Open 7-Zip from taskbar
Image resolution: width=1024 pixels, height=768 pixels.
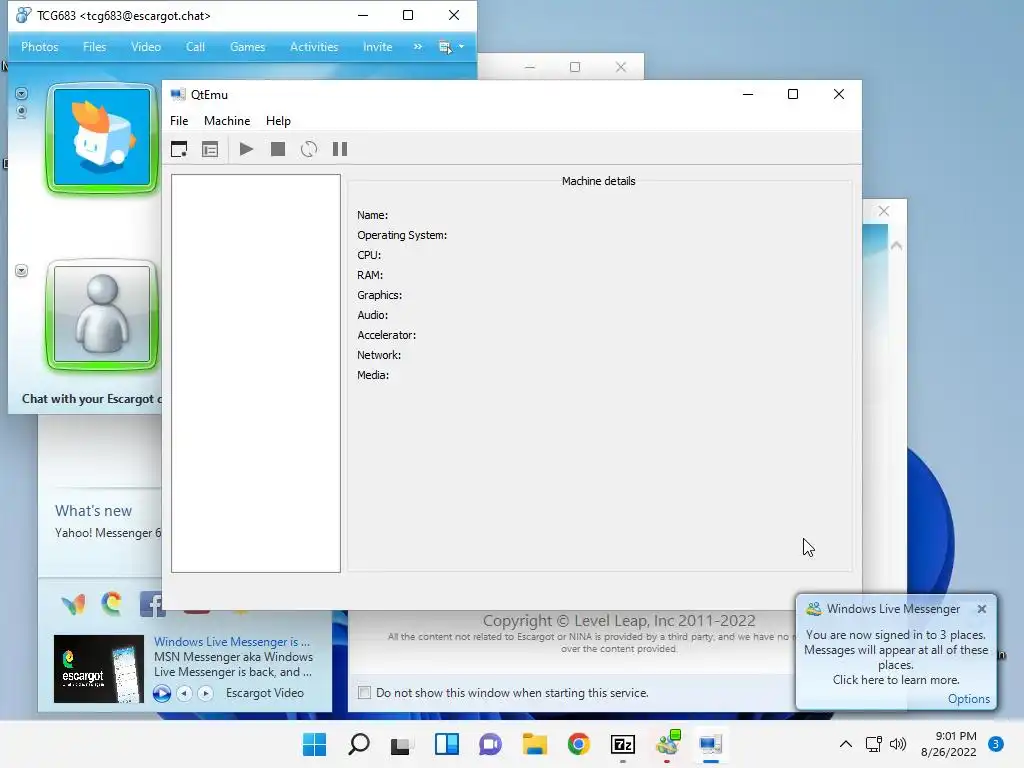click(x=623, y=744)
